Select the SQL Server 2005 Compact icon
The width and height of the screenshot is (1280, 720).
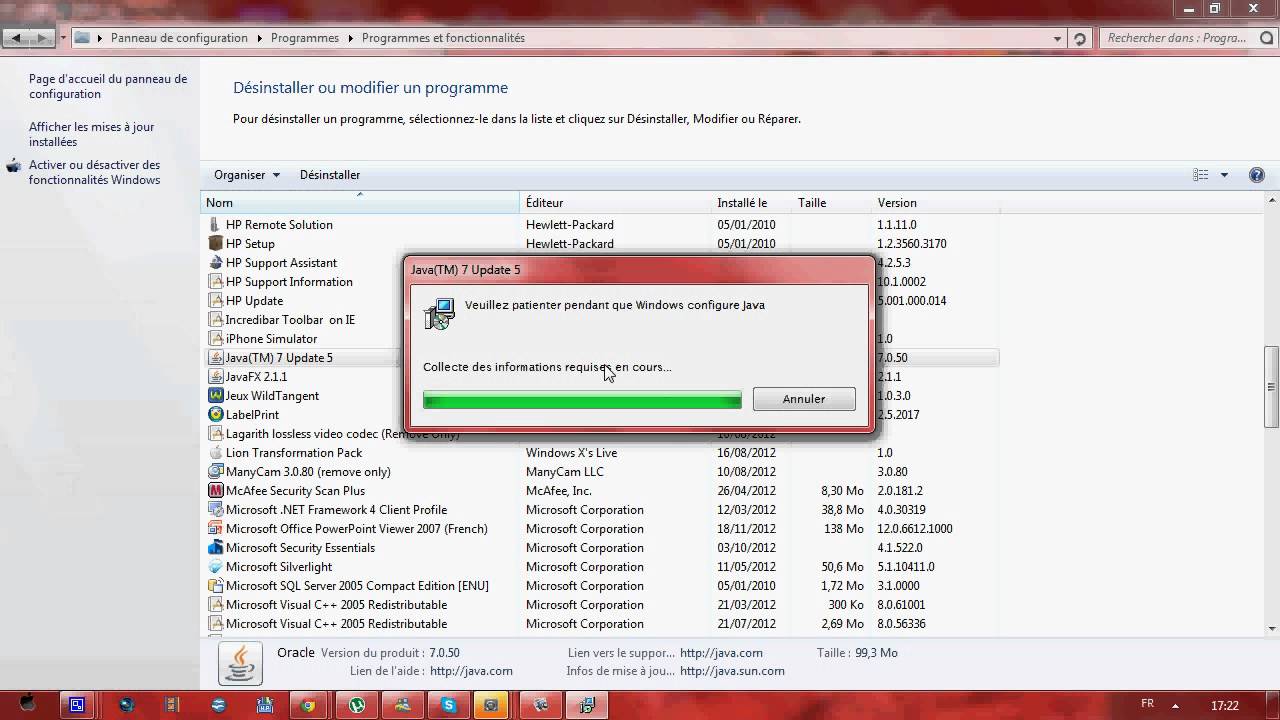(215, 586)
